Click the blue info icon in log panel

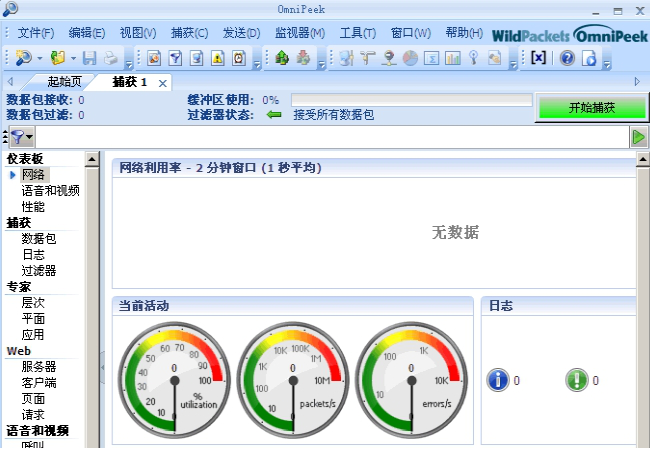[x=498, y=380]
